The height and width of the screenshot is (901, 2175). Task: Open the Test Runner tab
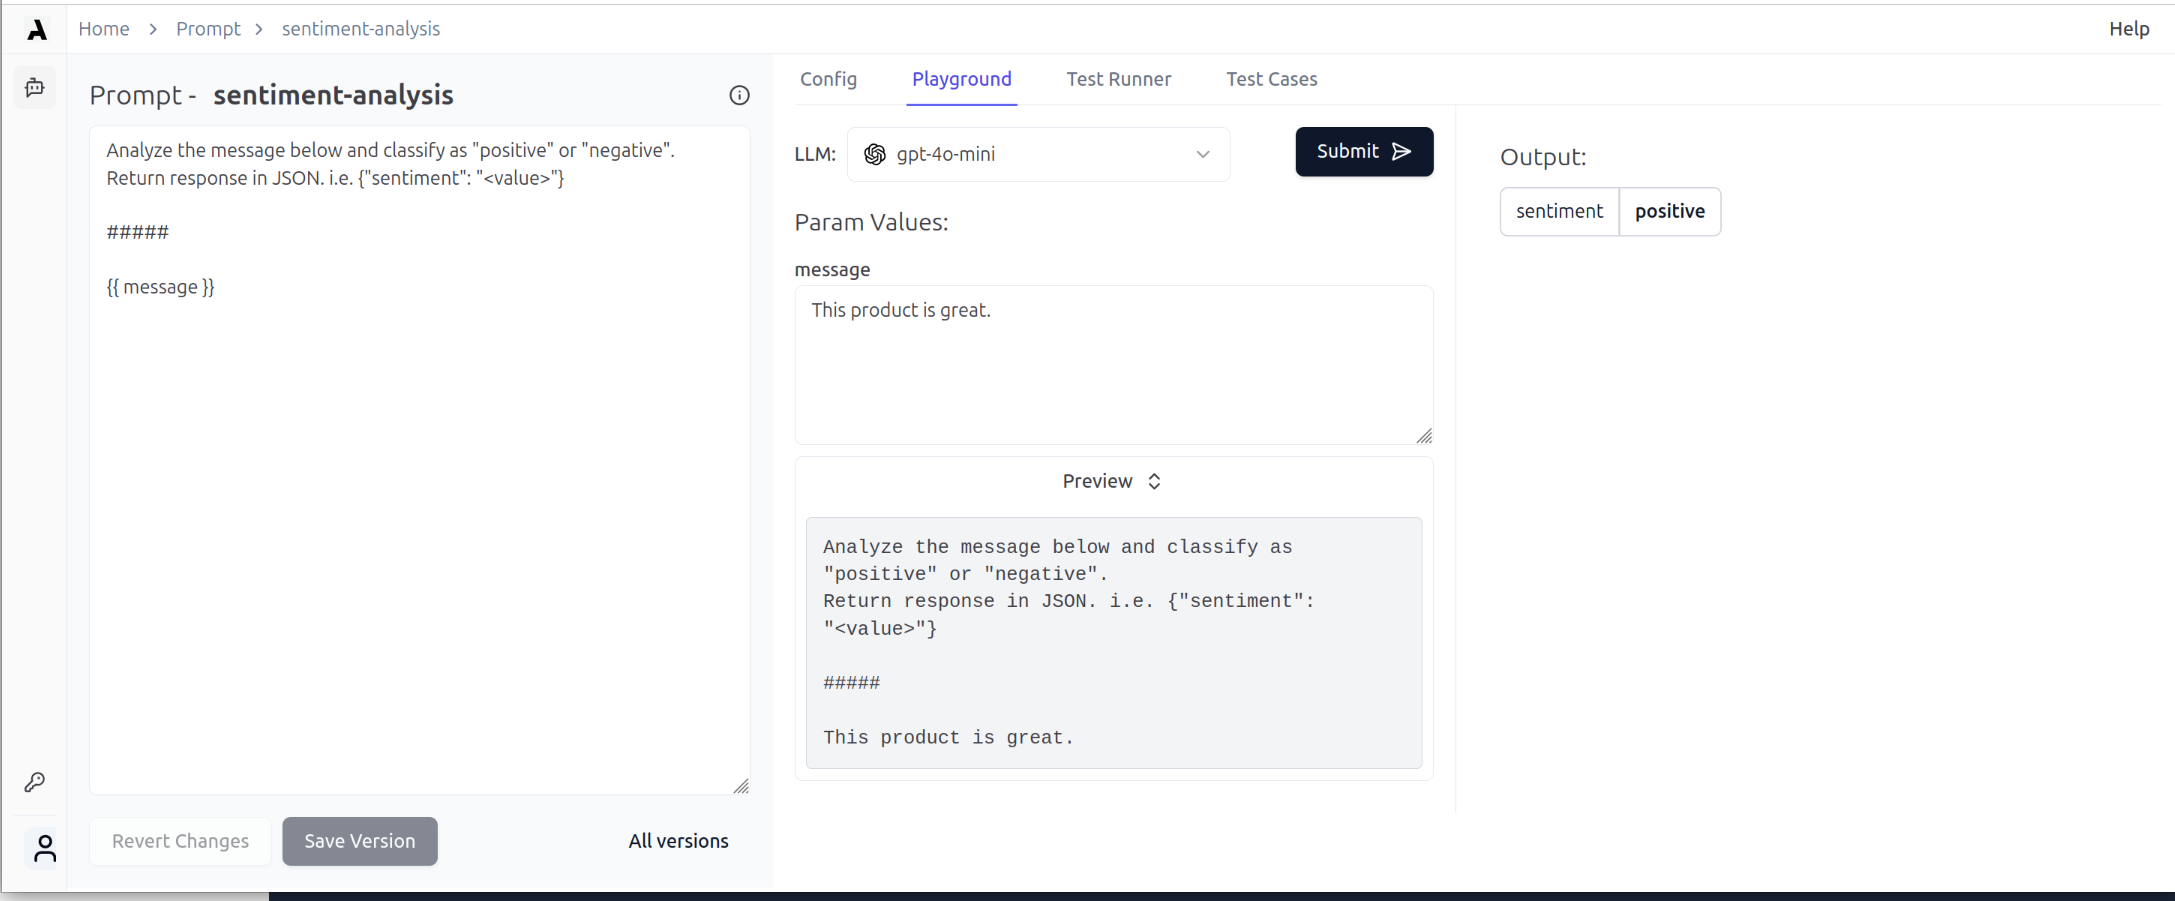point(1118,79)
